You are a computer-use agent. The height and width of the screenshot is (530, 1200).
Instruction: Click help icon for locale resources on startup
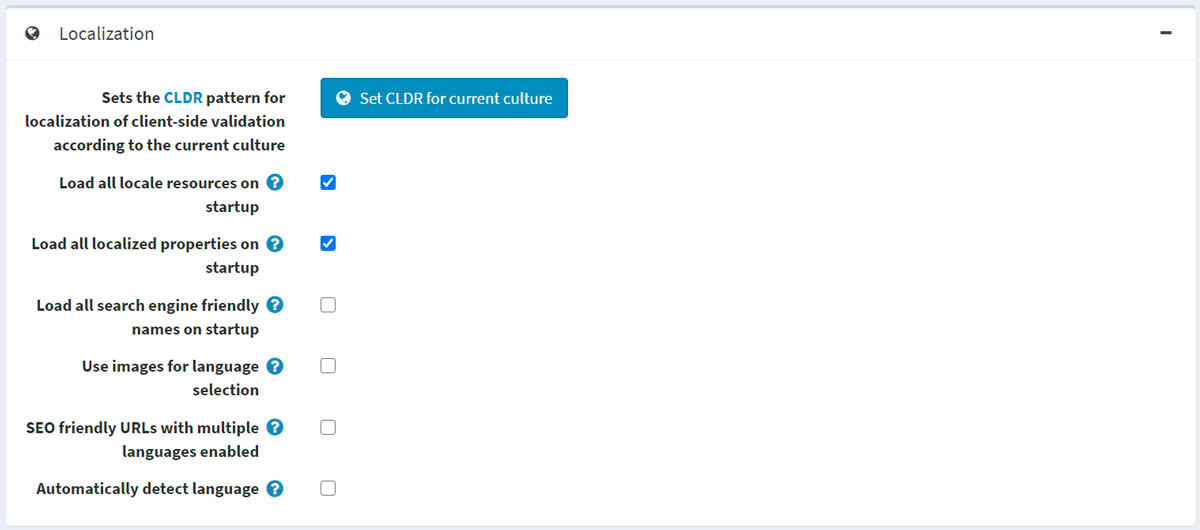[275, 183]
